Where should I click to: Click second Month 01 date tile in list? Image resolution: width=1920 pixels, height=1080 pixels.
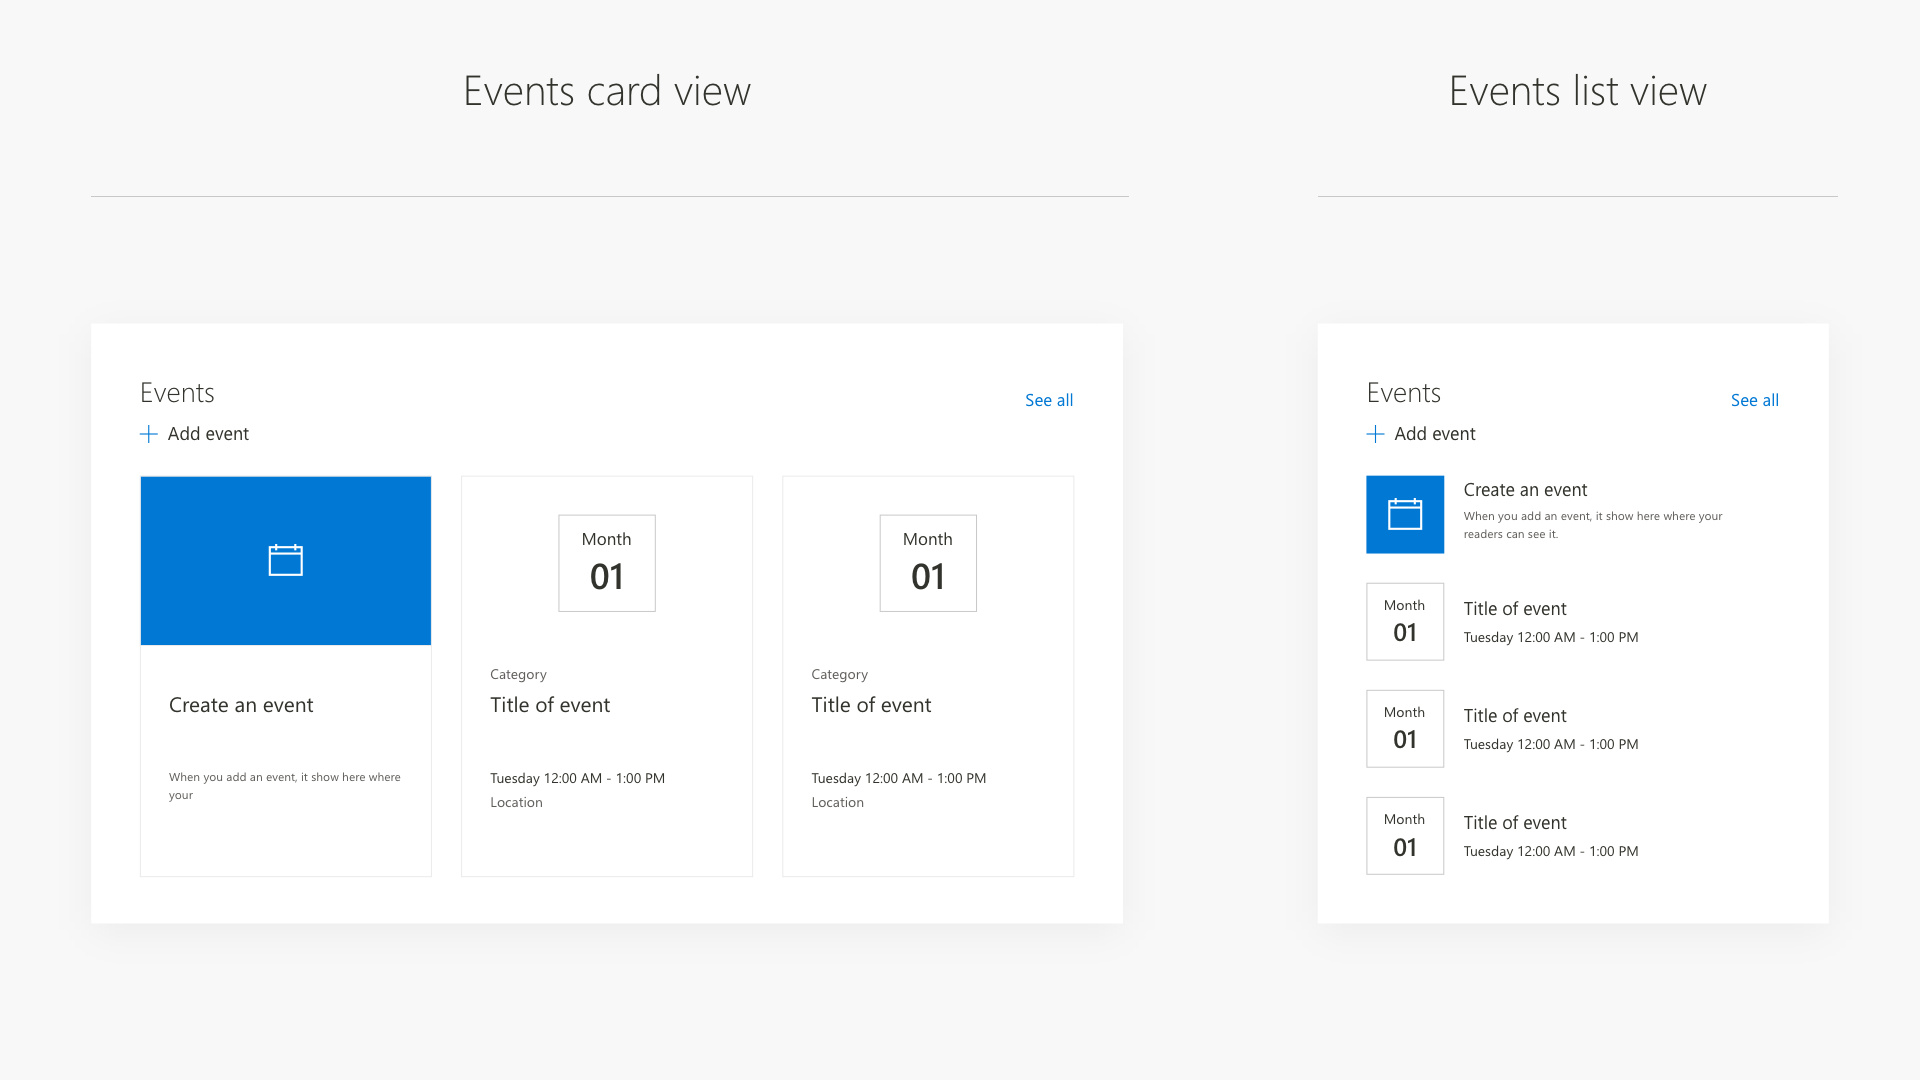coord(1405,728)
